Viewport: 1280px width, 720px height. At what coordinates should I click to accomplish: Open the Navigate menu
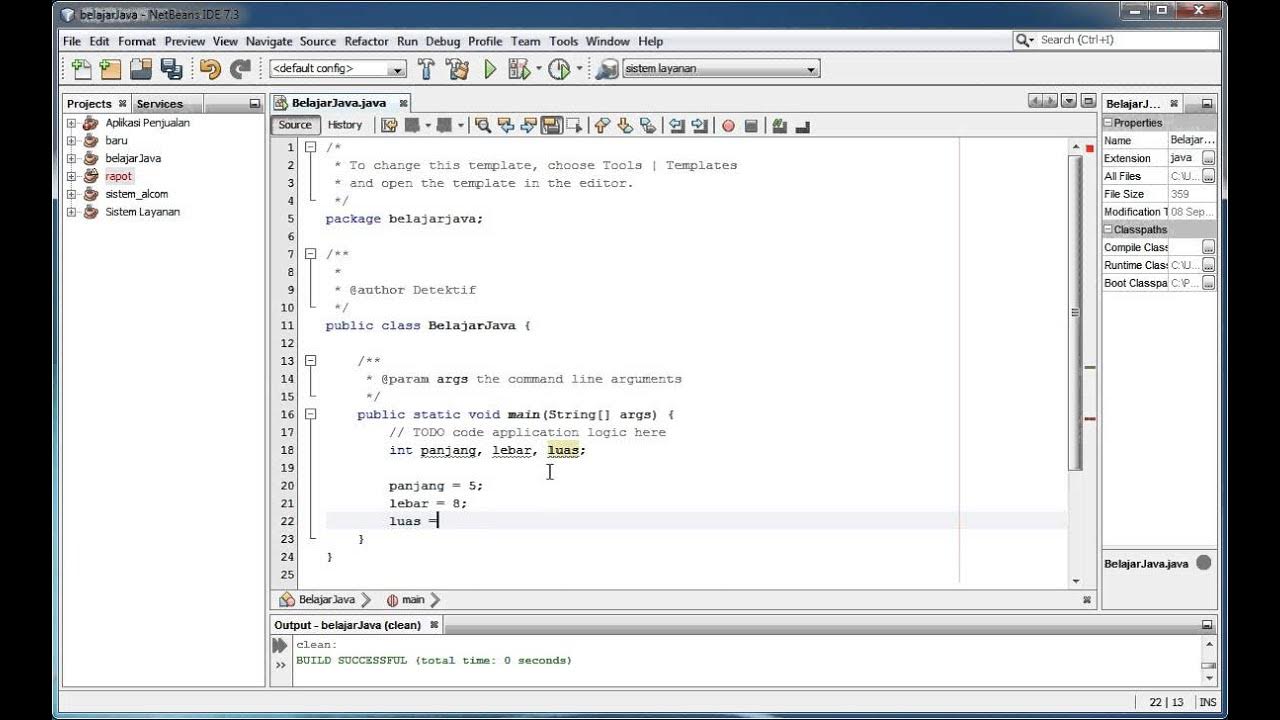pos(269,41)
